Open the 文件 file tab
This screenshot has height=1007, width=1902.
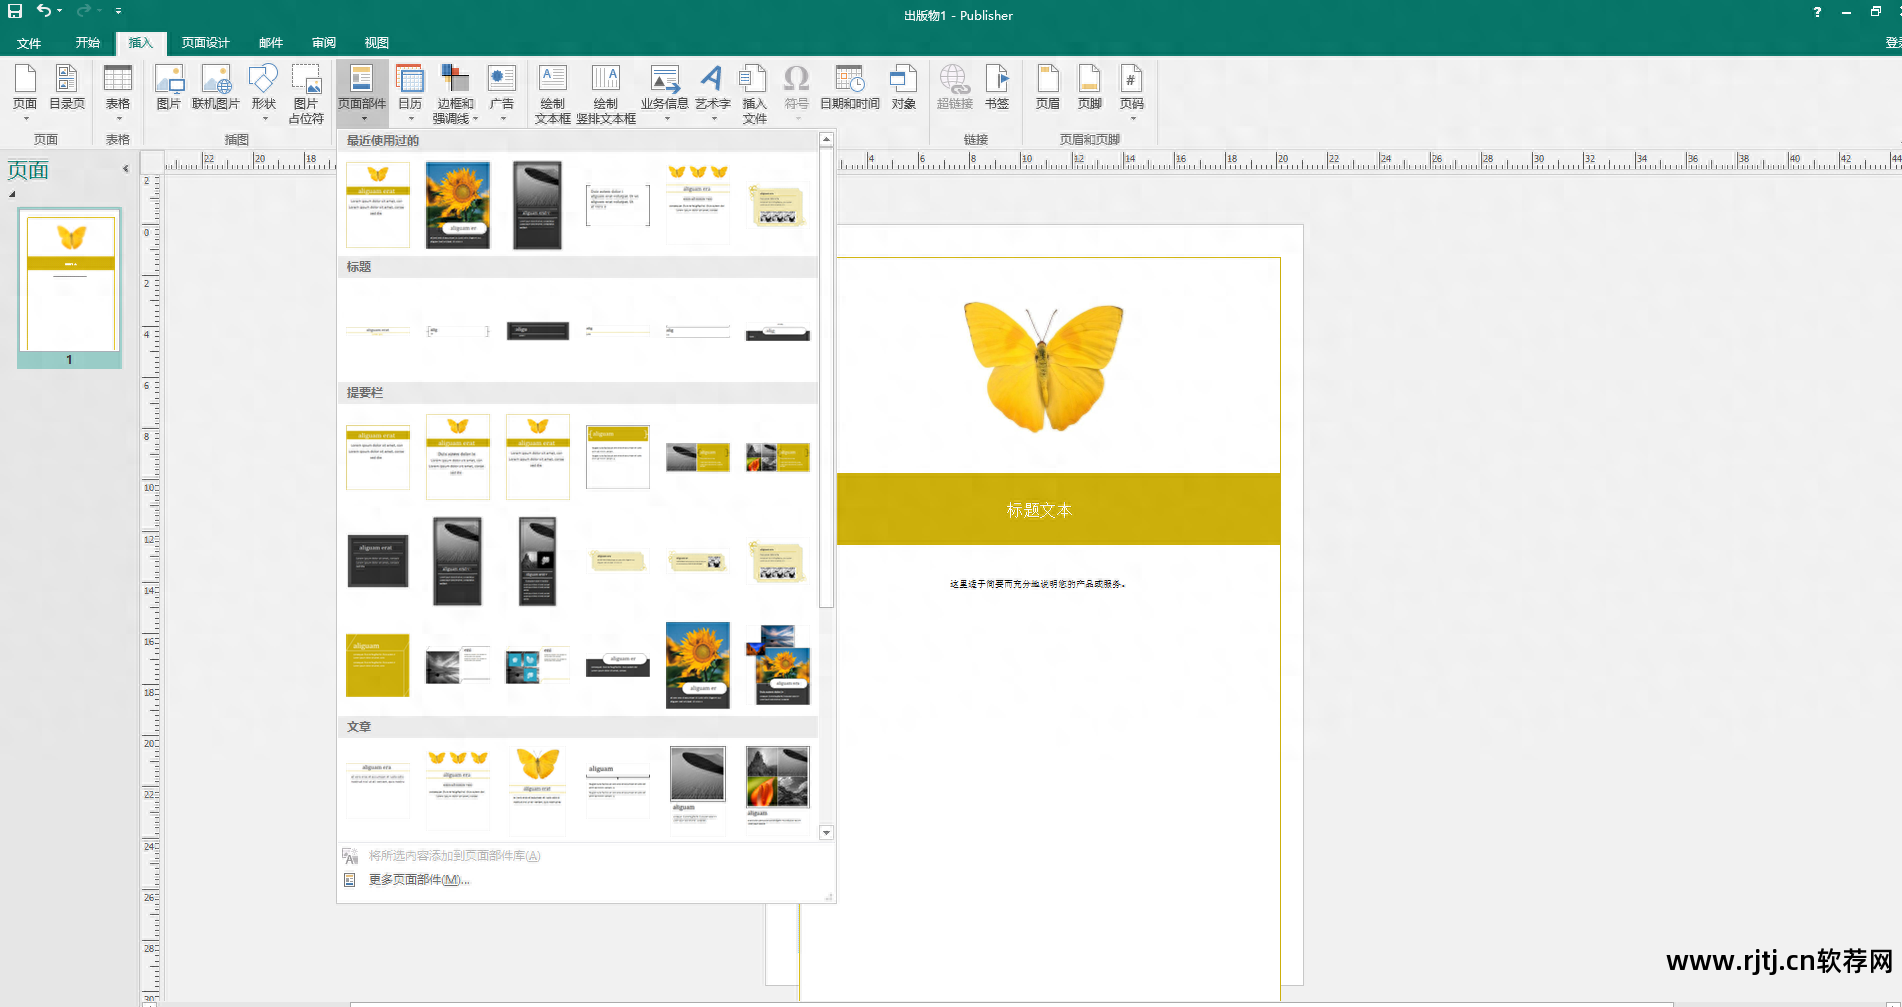pyautogui.click(x=29, y=43)
